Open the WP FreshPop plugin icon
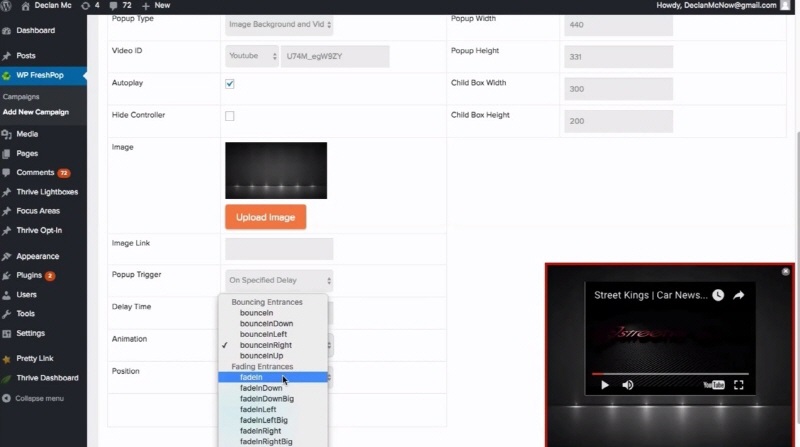The width and height of the screenshot is (800, 447). click(7, 76)
